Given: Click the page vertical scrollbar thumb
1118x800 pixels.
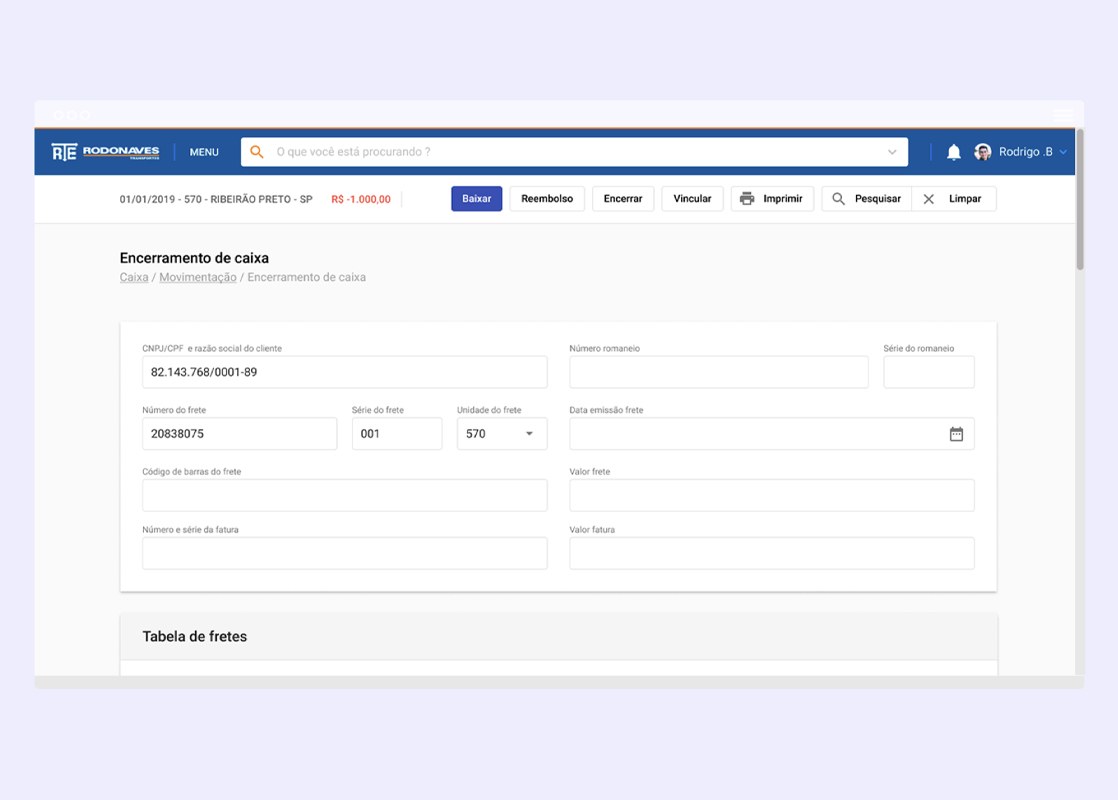Looking at the screenshot, I should (1079, 200).
